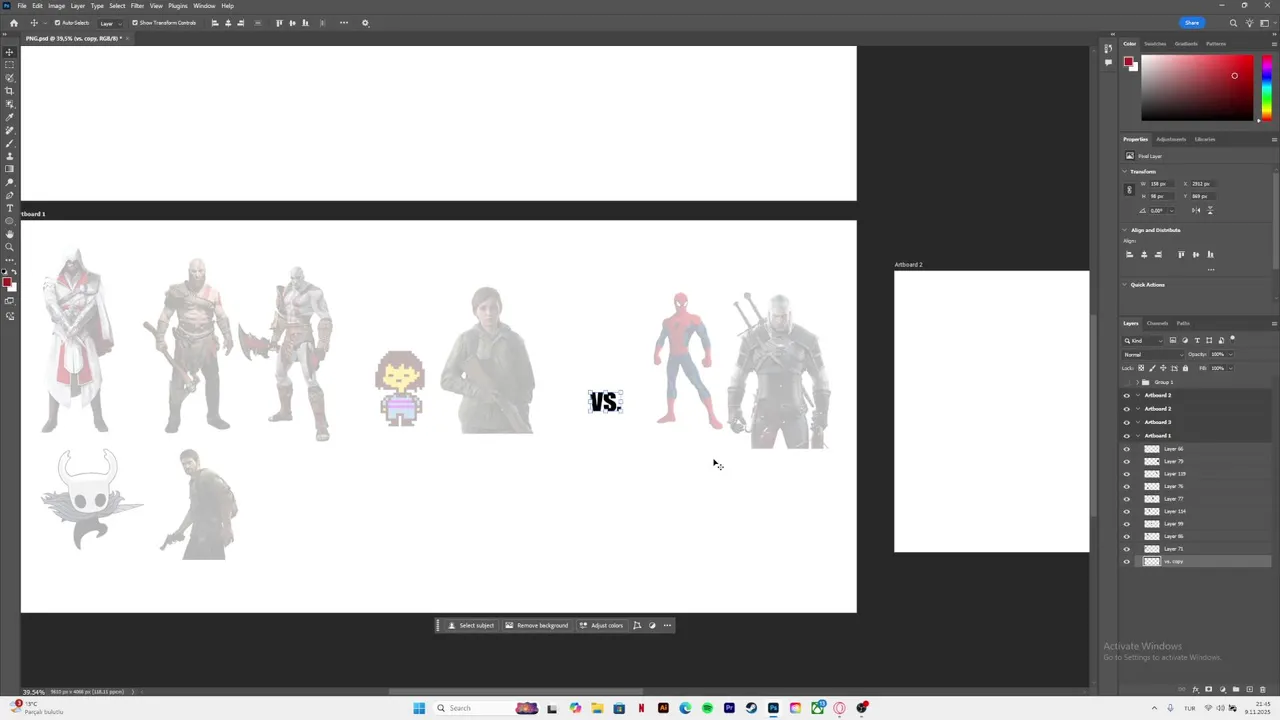This screenshot has height=720, width=1280.
Task: Open the Filter menu
Action: [137, 6]
